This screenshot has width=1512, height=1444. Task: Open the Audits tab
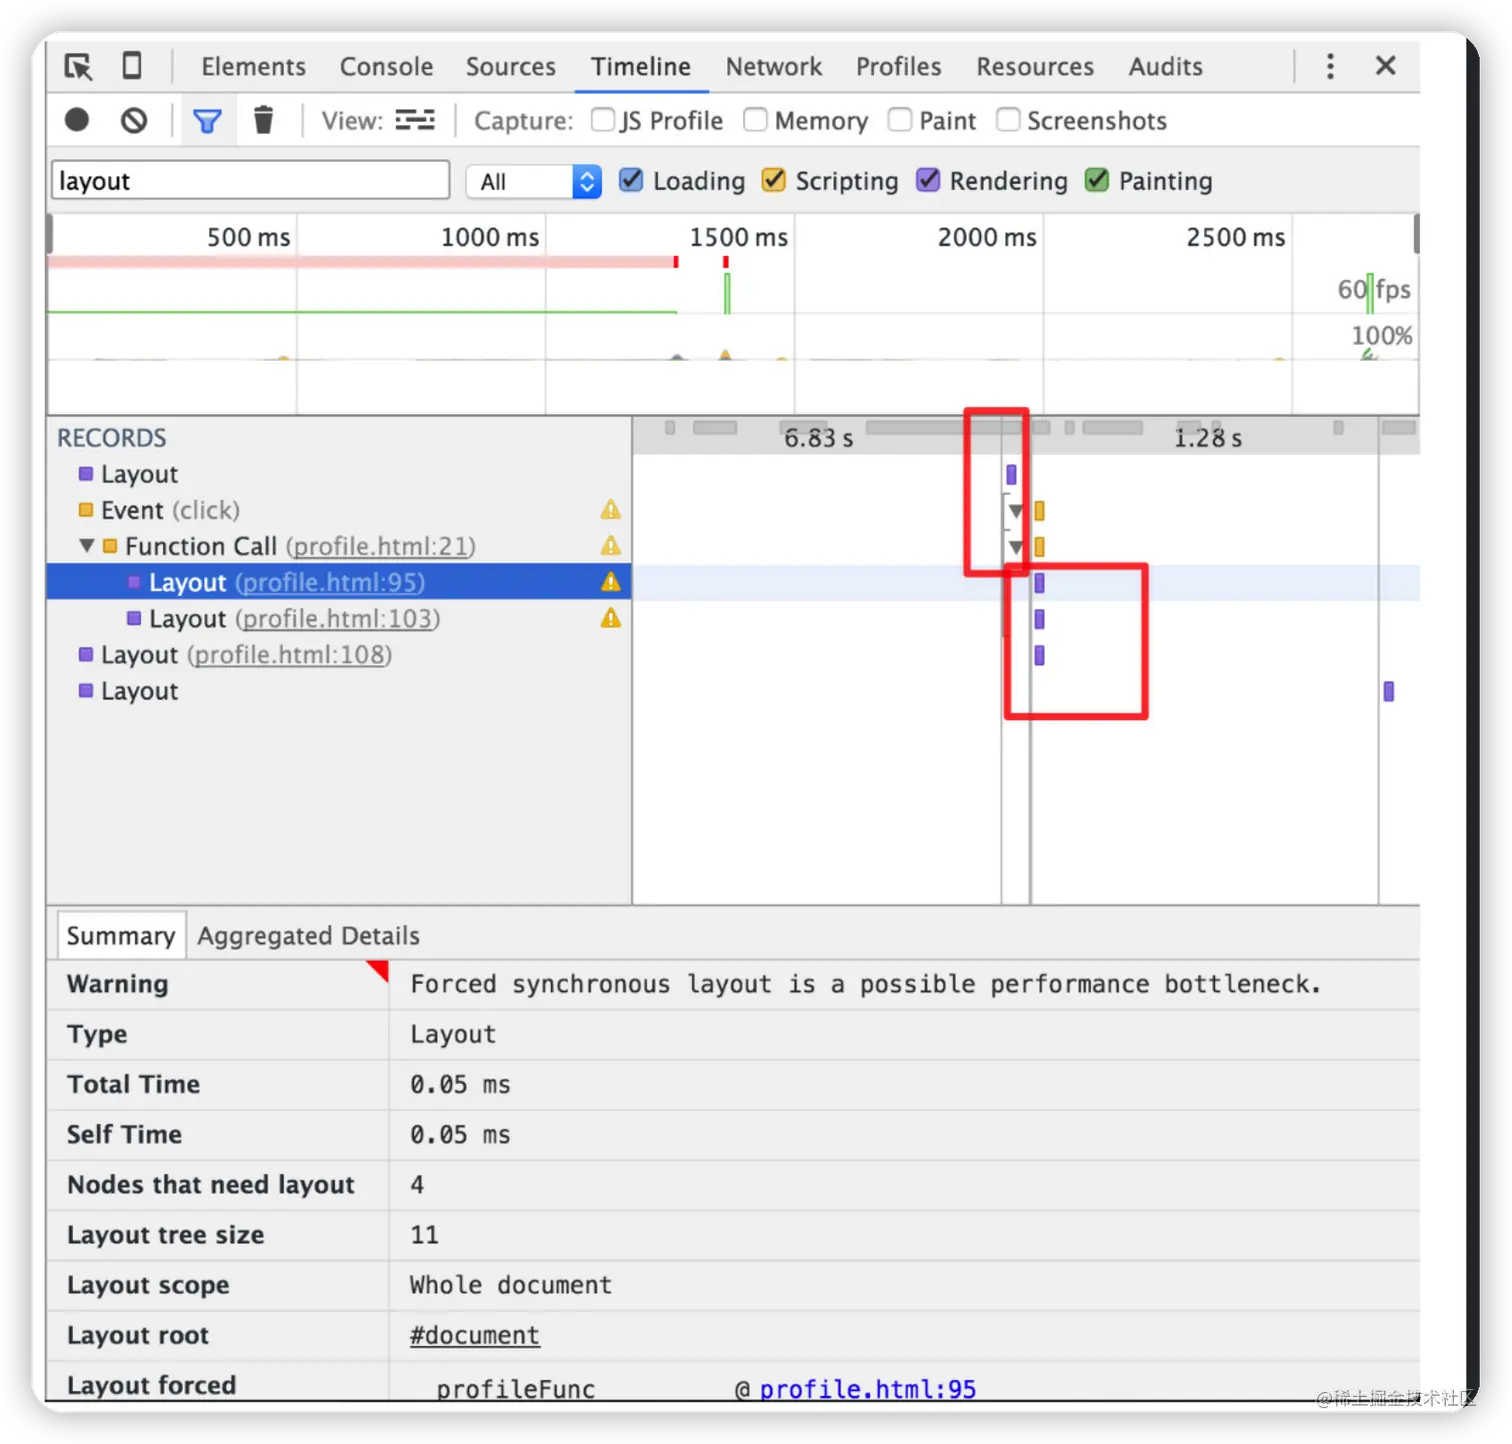[1166, 66]
